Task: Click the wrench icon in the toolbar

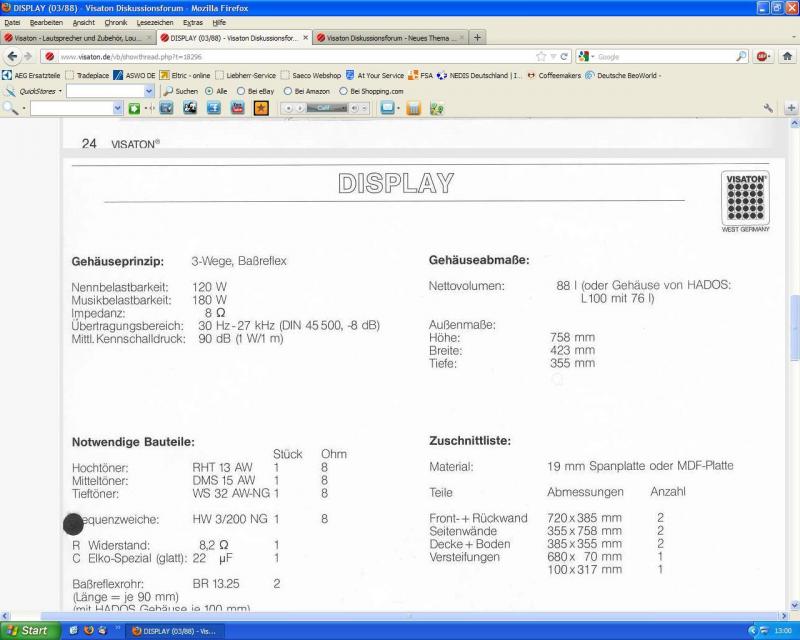Action: tap(768, 108)
